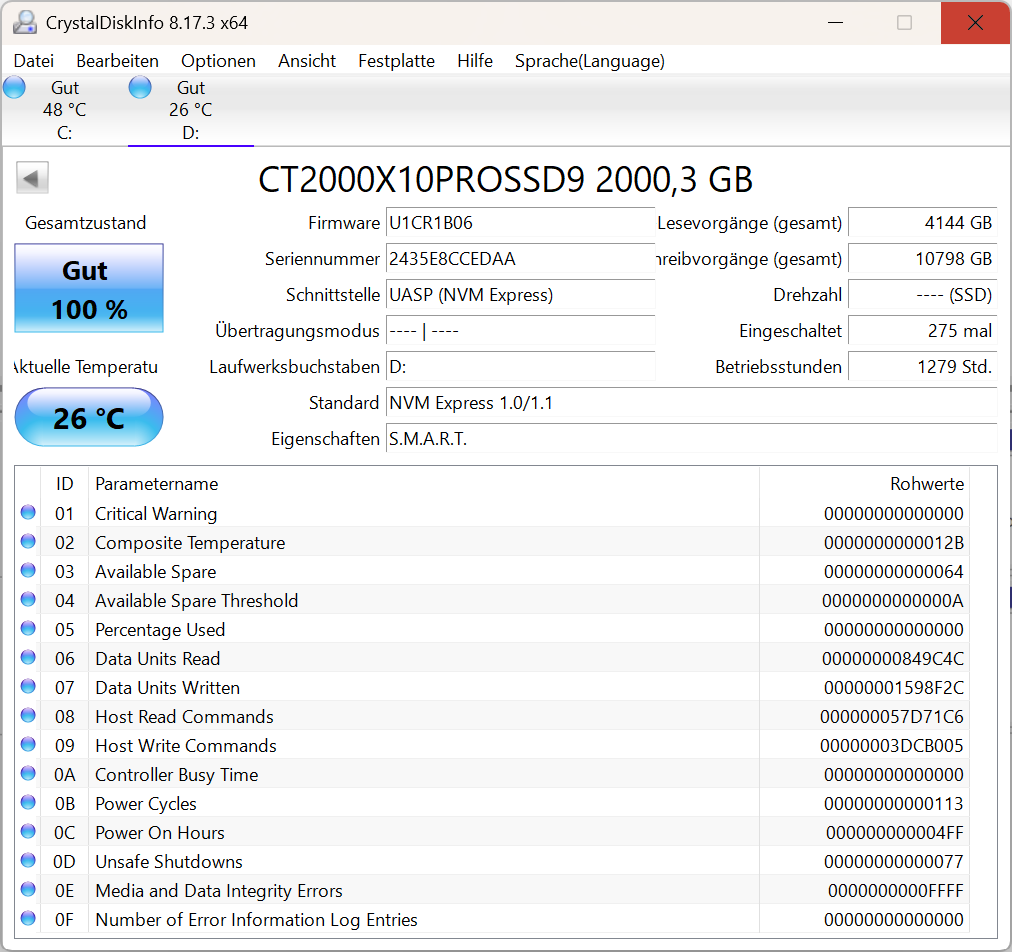Click the previous disk arrow button
Screen dimensions: 1012x952
[32, 177]
